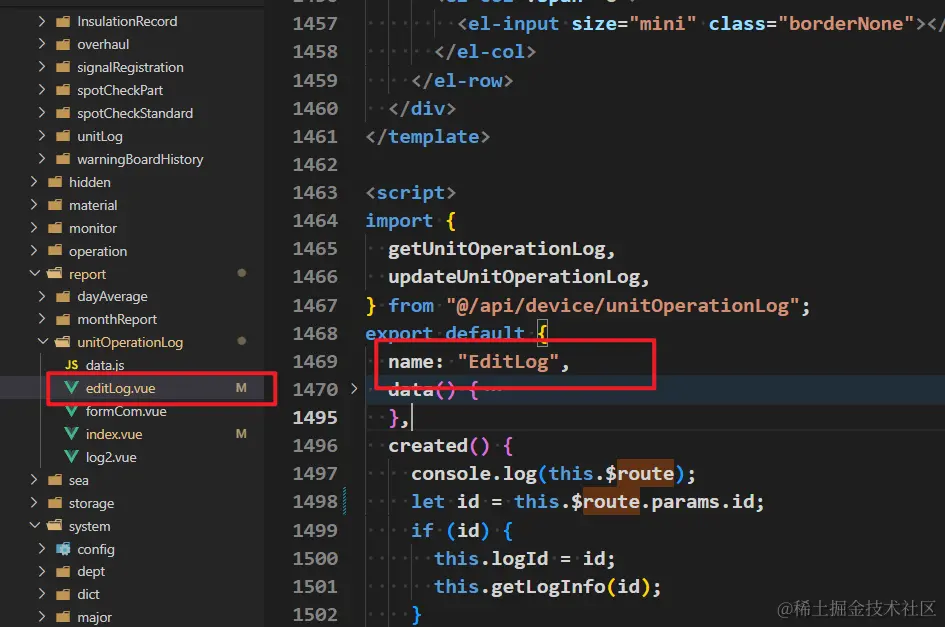Select the spotCheckStandard folder name
945x627 pixels.
135,113
